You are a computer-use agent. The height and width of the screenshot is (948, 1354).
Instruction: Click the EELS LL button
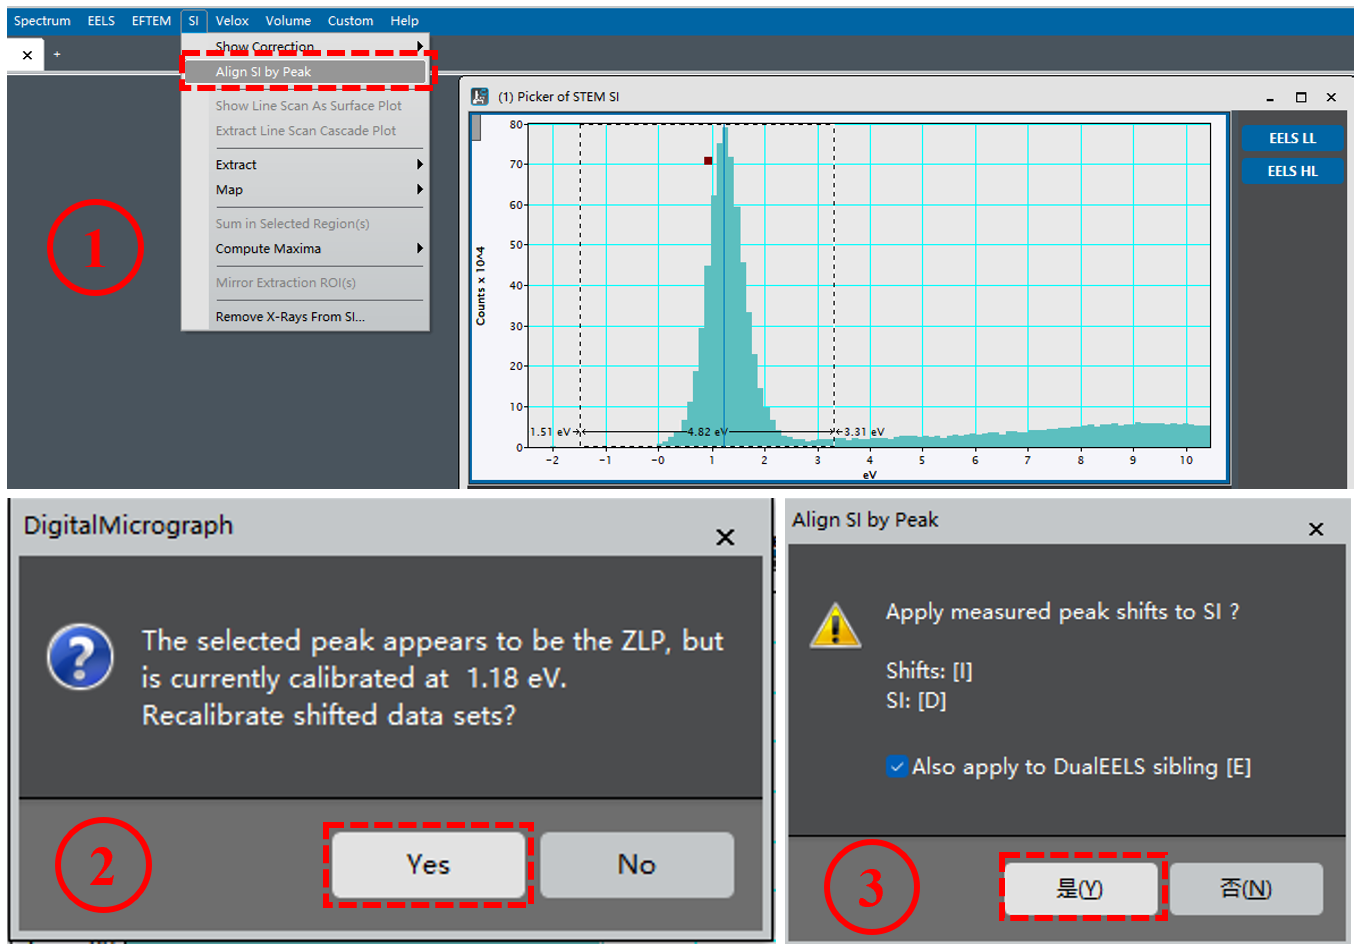(1292, 138)
